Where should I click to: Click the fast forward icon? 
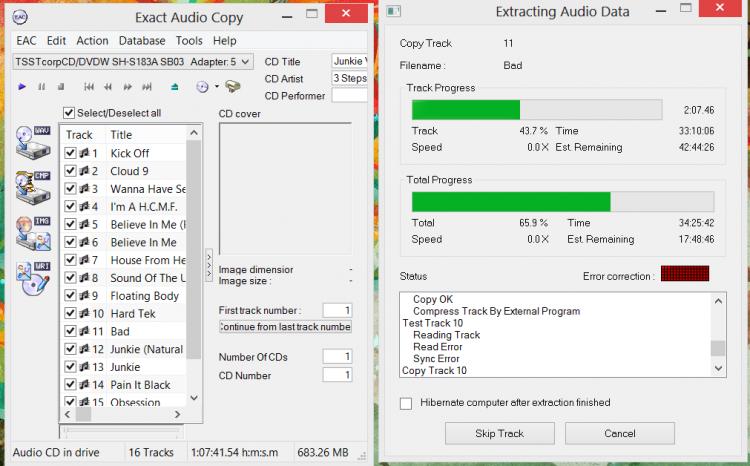tap(127, 87)
